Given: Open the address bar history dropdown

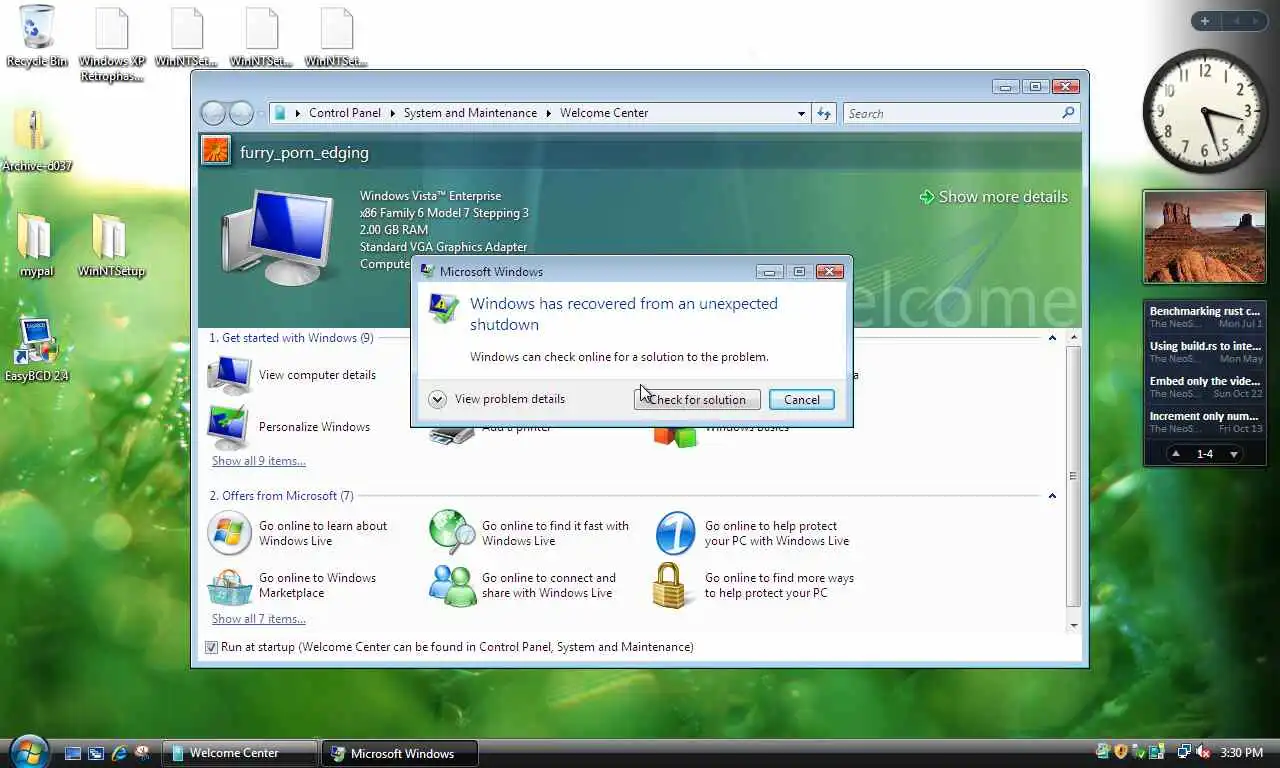Looking at the screenshot, I should (801, 113).
